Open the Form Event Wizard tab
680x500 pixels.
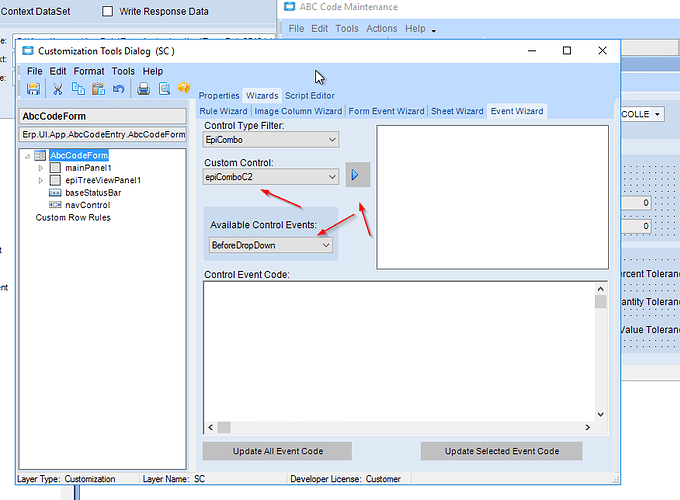click(386, 111)
